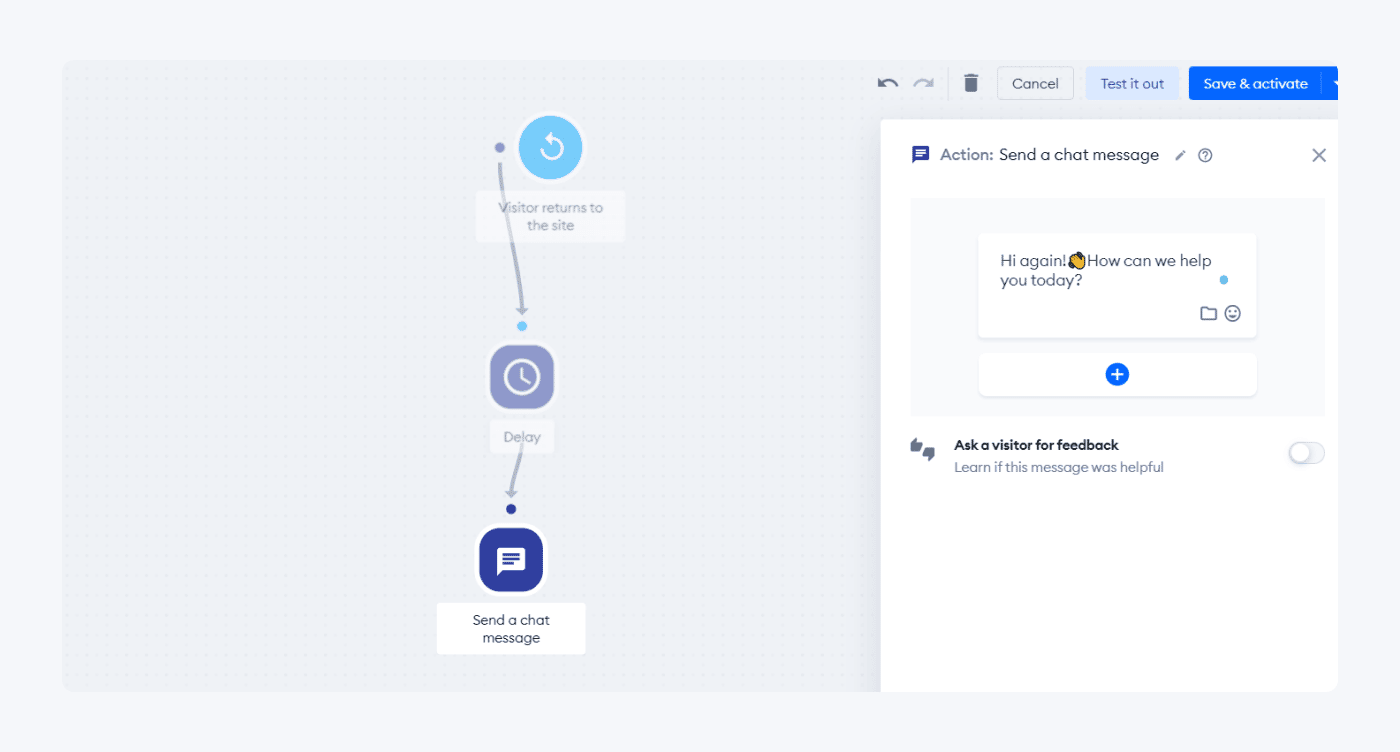Click the chat message text field
1400x752 pixels.
[1117, 286]
